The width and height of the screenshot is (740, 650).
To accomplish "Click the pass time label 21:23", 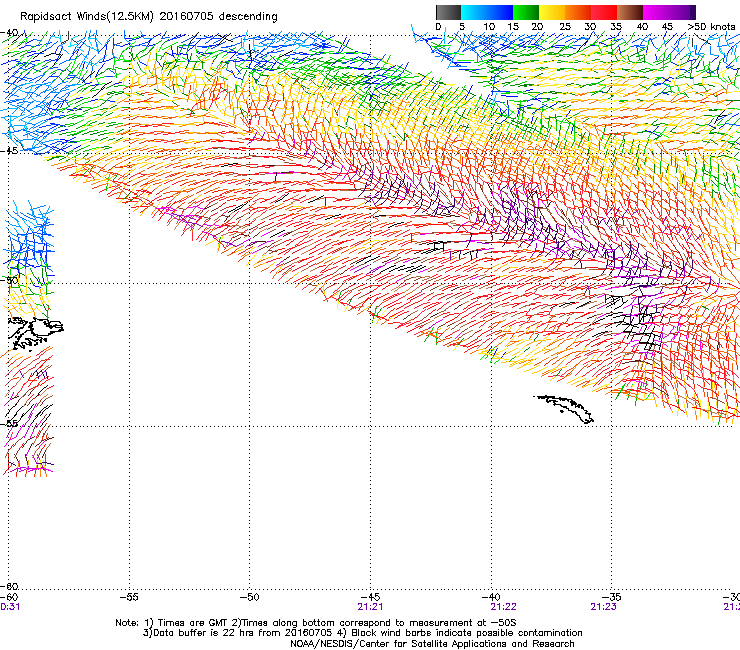I will click(603, 607).
